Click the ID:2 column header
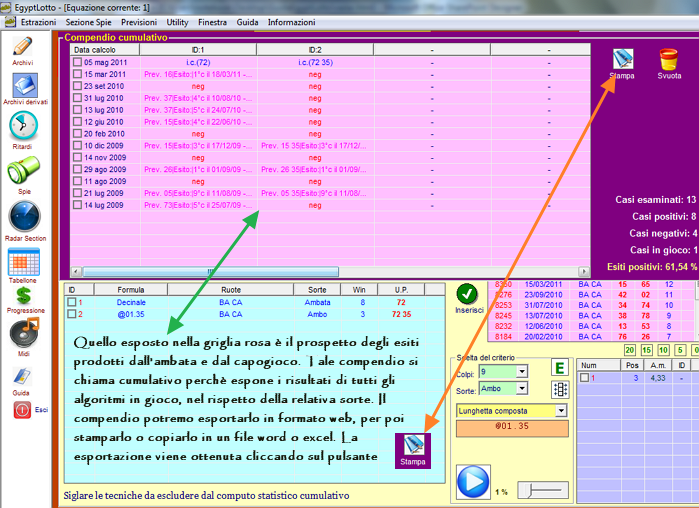This screenshot has height=508, width=699. pos(315,50)
